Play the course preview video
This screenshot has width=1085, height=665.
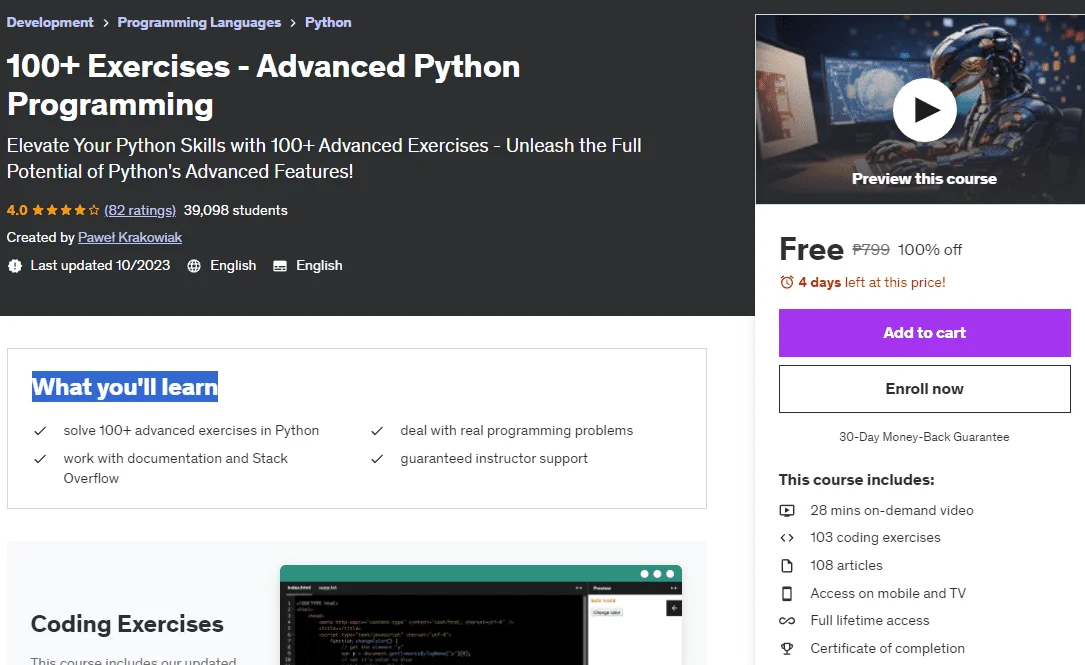click(x=924, y=110)
